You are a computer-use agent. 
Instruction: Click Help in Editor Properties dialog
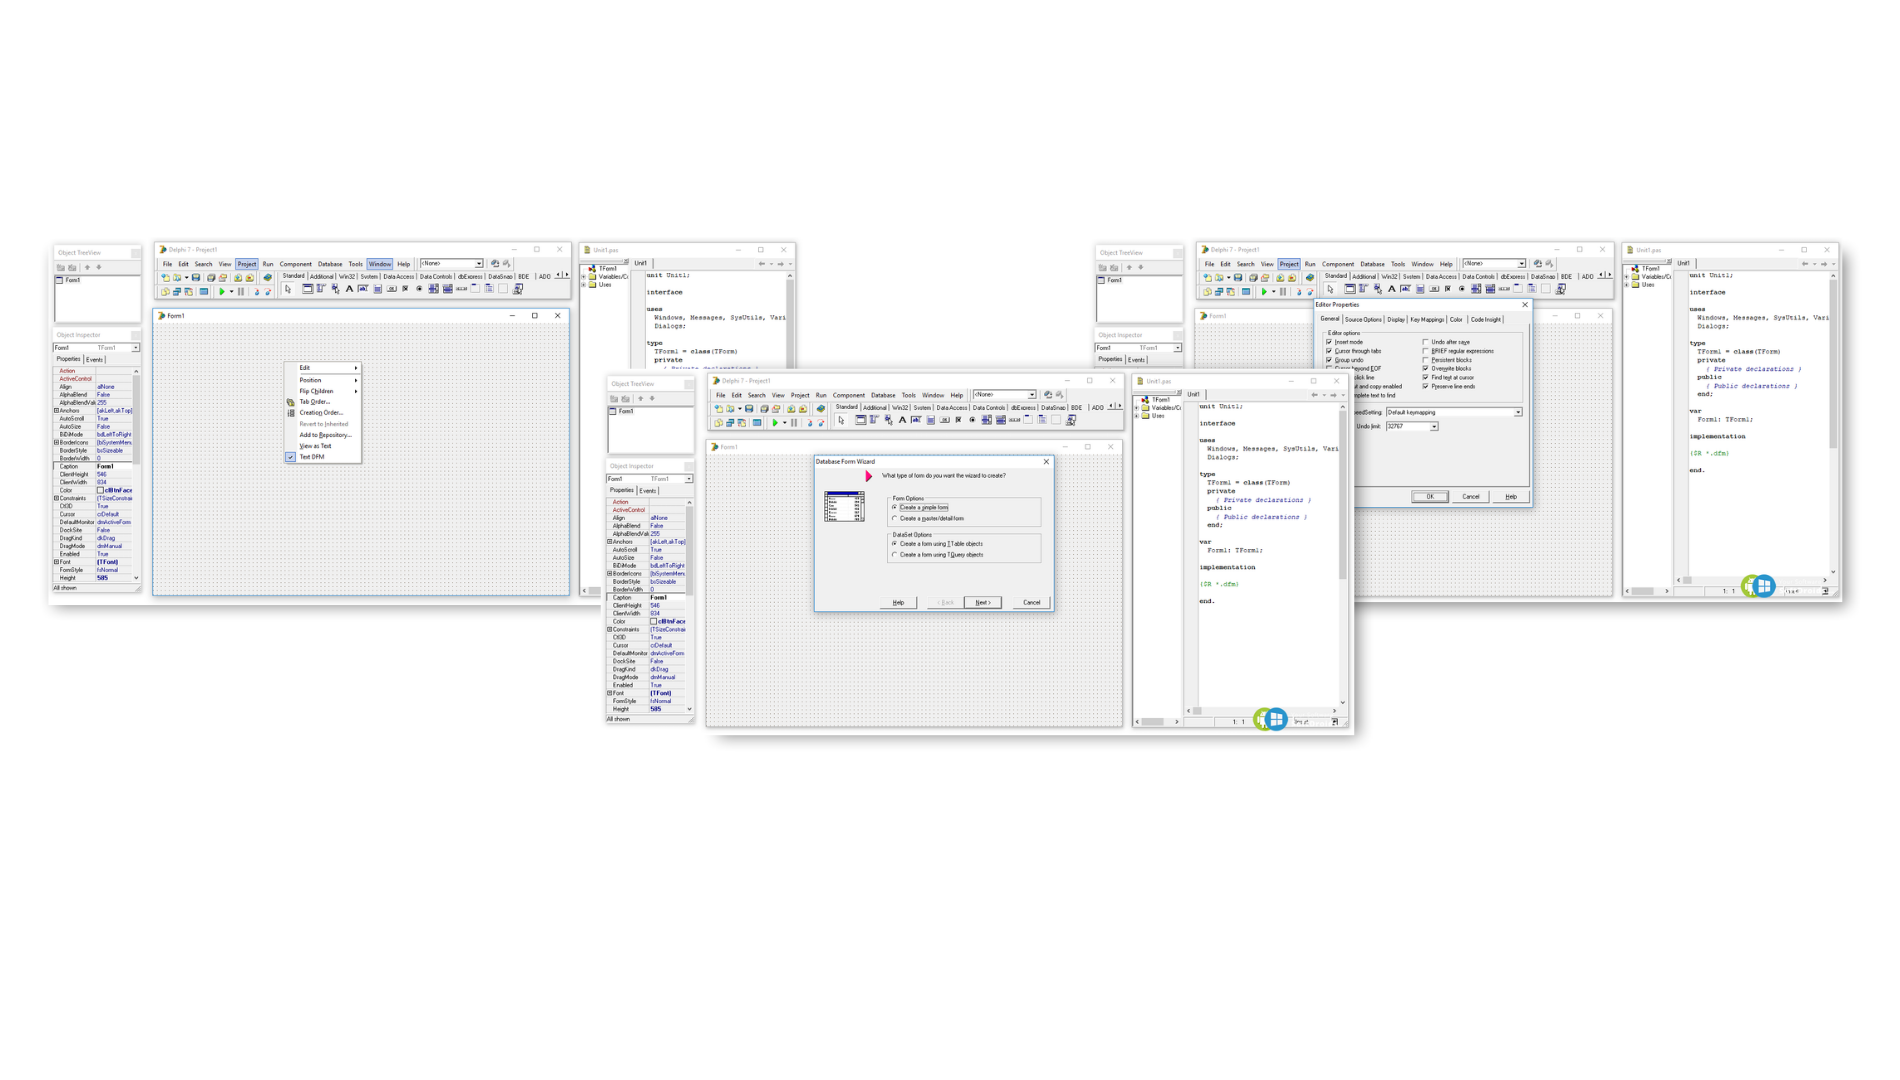click(1510, 496)
